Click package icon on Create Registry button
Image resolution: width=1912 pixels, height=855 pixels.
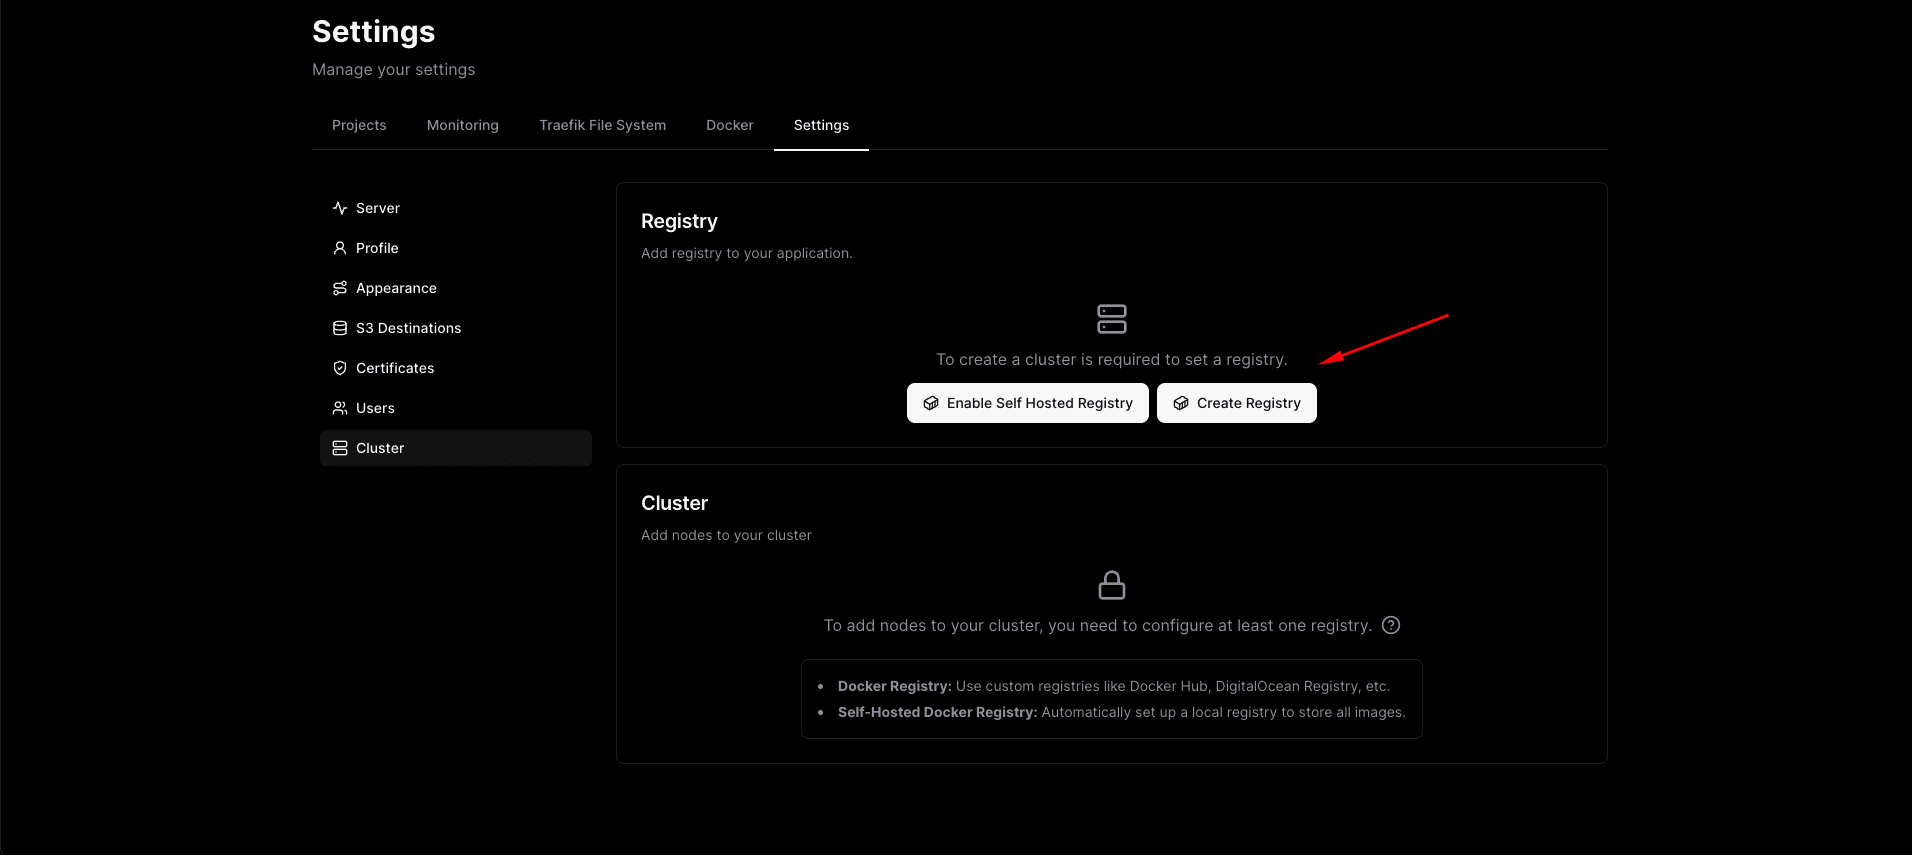tap(1181, 403)
